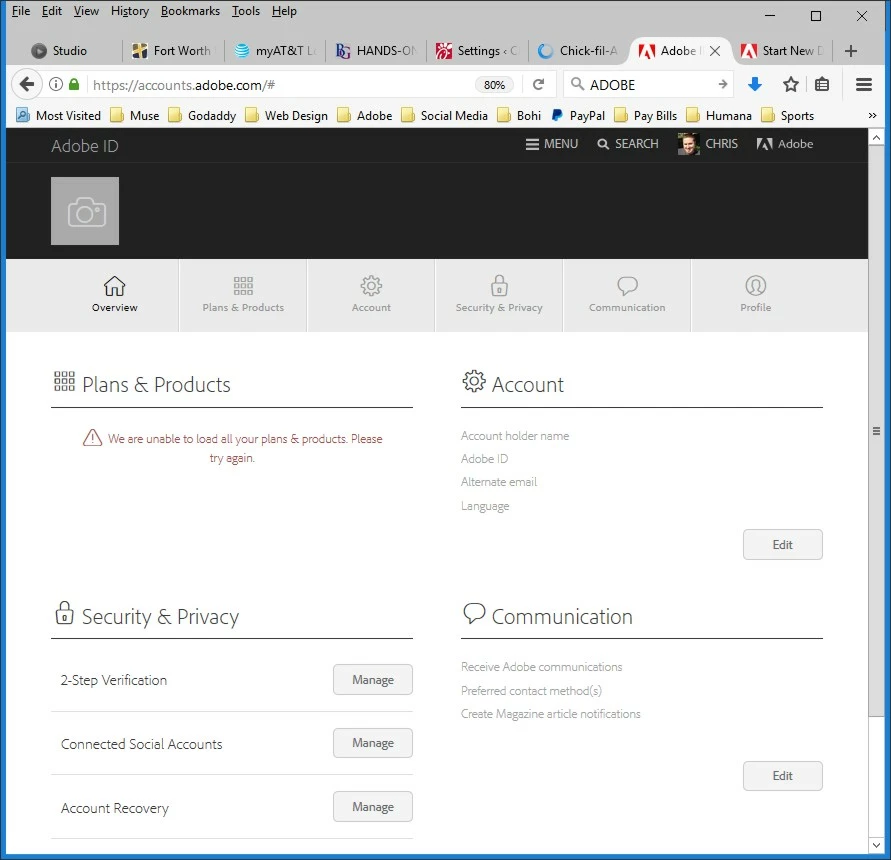
Task: Switch to the Fort Worth browser tab
Action: [x=173, y=51]
